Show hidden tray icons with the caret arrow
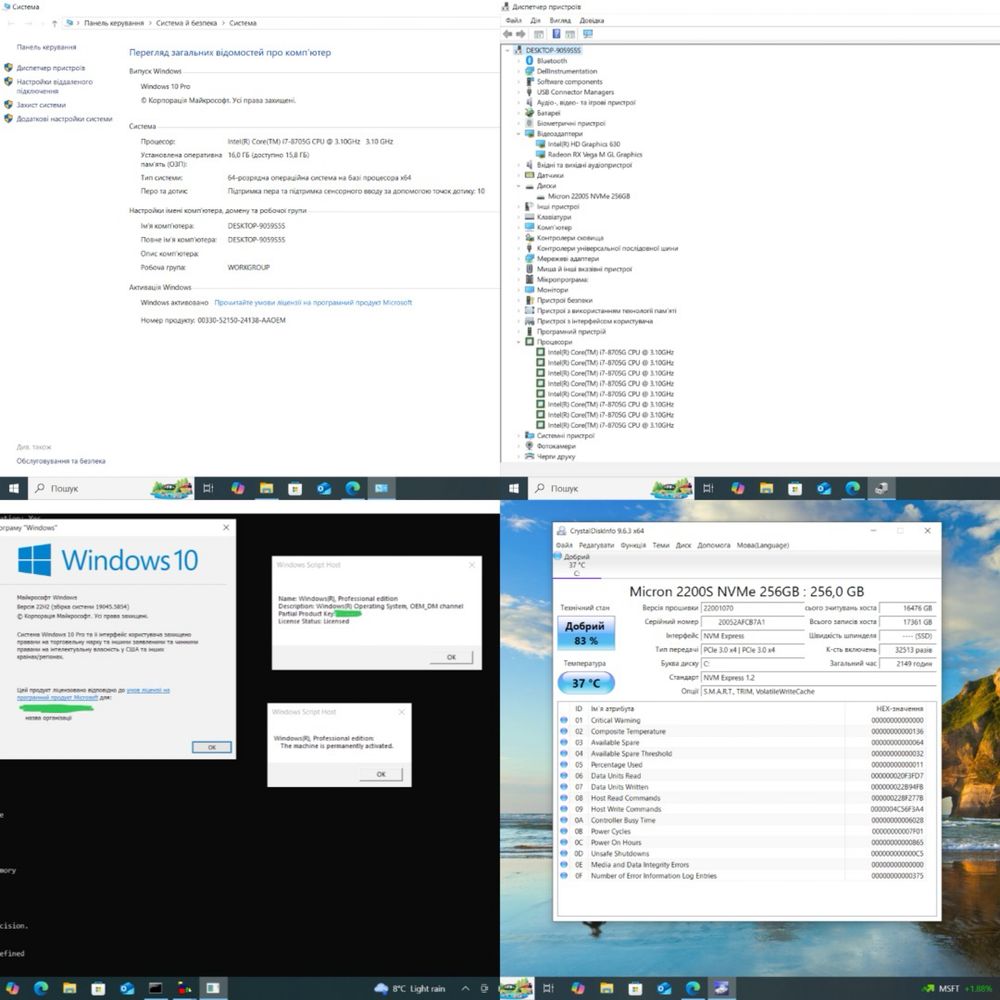Image resolution: width=1000 pixels, height=1000 pixels. coord(466,989)
